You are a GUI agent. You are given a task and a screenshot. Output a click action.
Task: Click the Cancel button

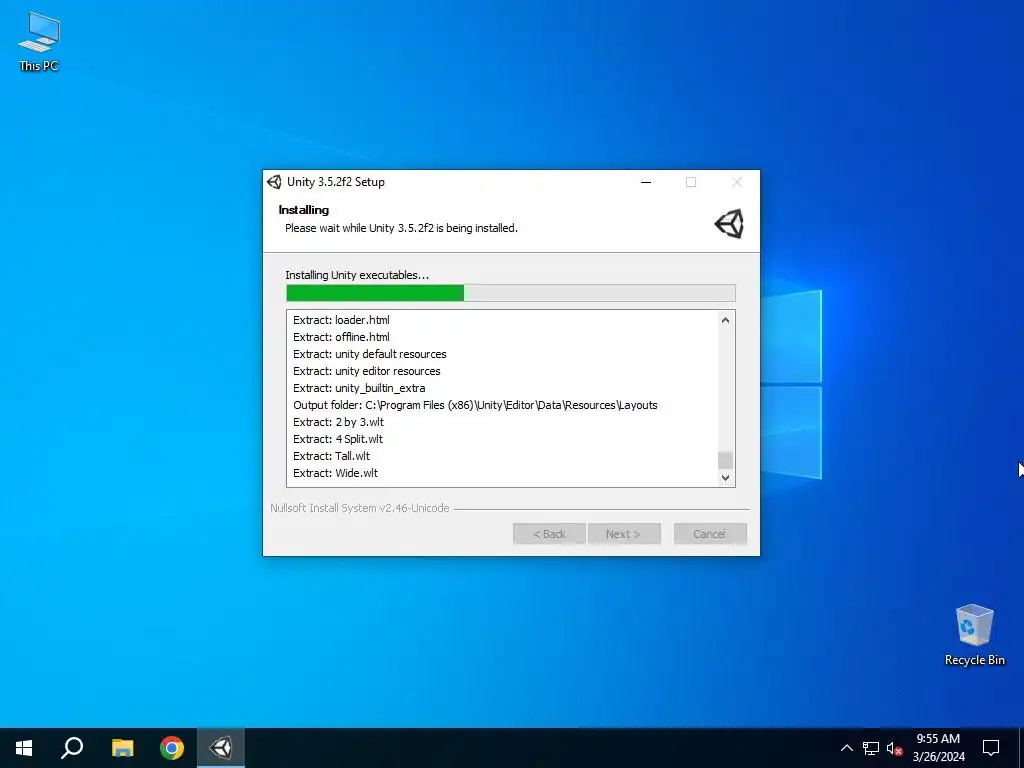coord(710,534)
